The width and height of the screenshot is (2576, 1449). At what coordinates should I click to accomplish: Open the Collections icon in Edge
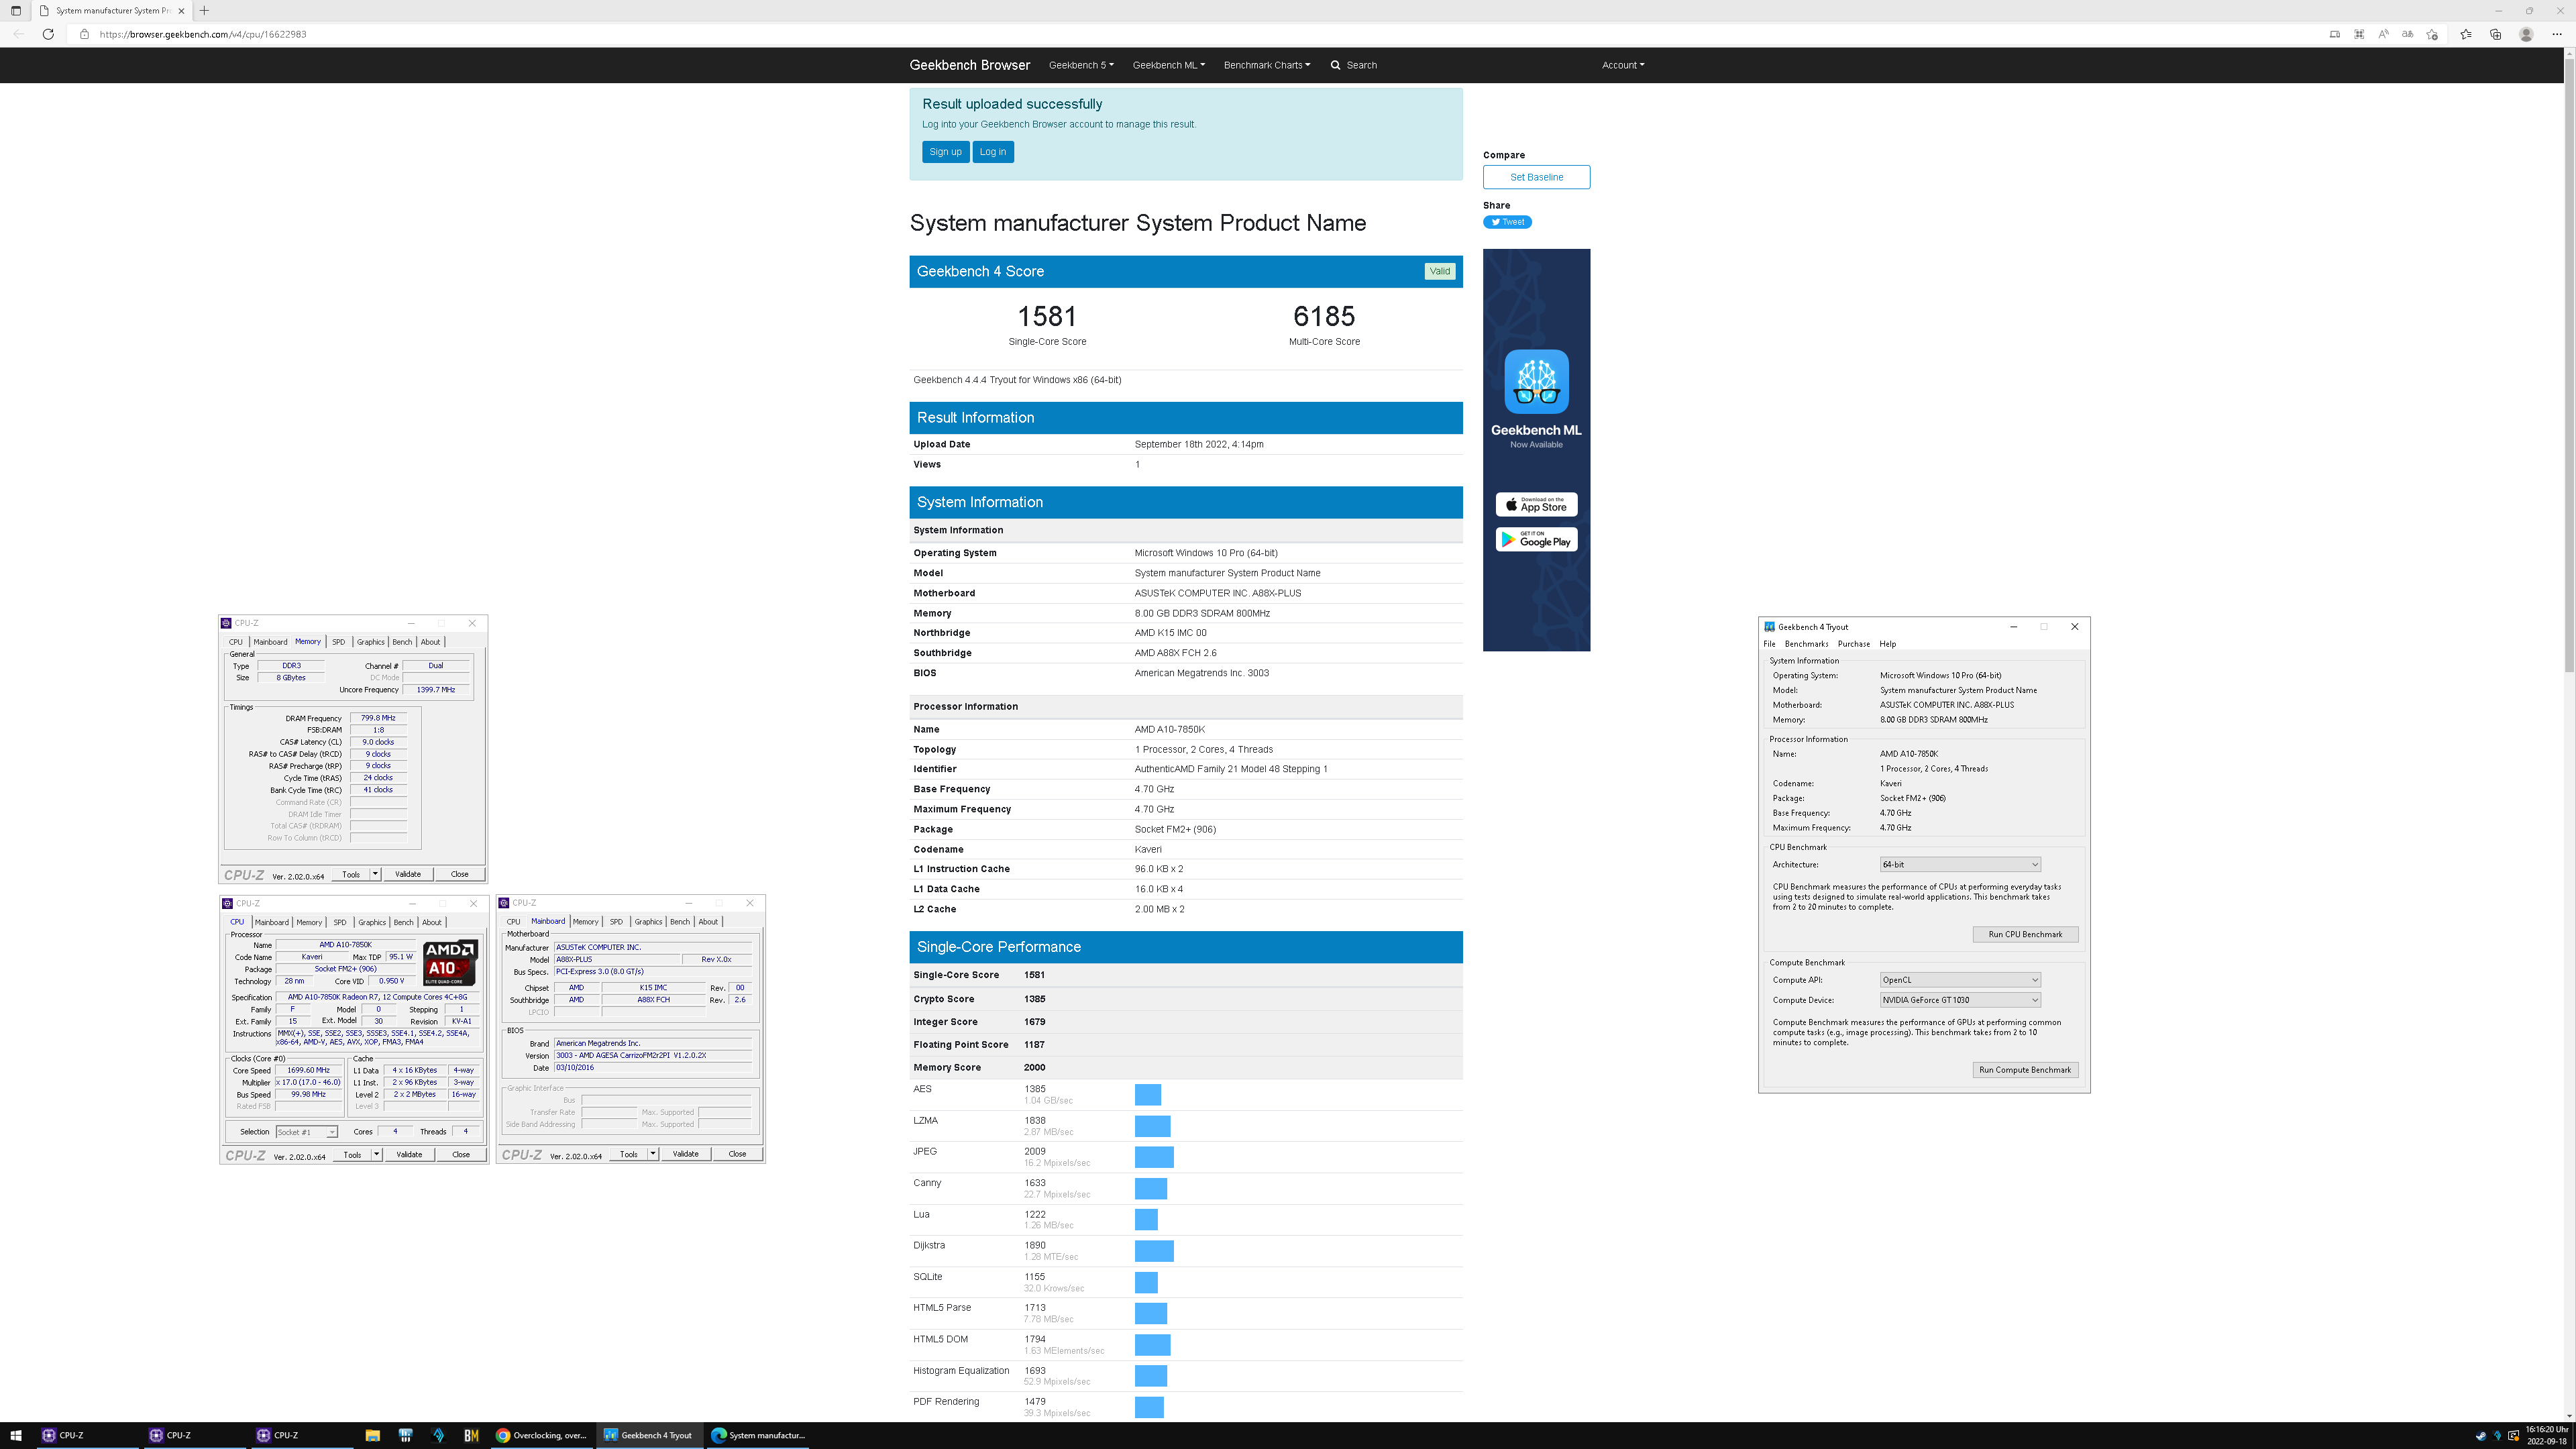(2495, 34)
